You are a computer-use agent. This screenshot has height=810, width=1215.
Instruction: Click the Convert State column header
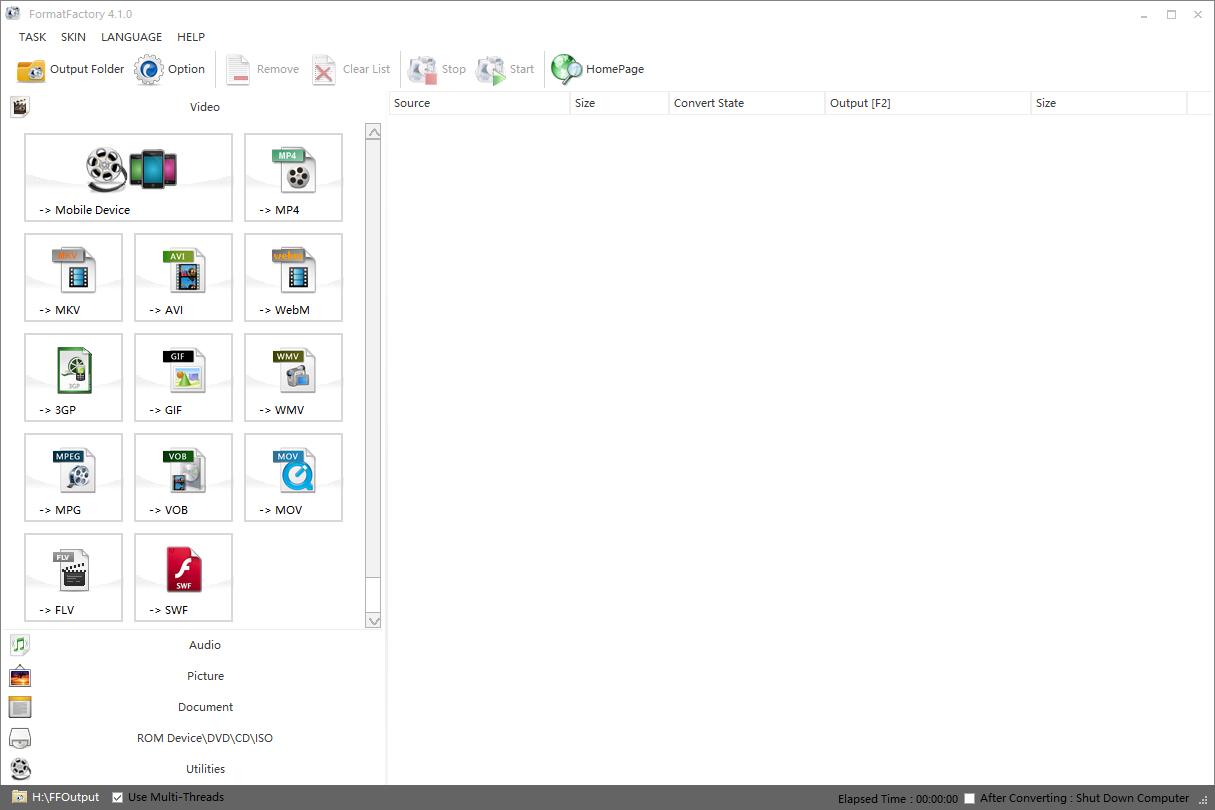(708, 103)
